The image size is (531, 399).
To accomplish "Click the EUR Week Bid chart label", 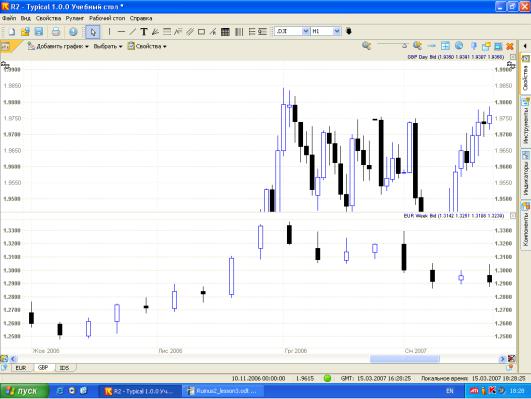I will click(454, 216).
